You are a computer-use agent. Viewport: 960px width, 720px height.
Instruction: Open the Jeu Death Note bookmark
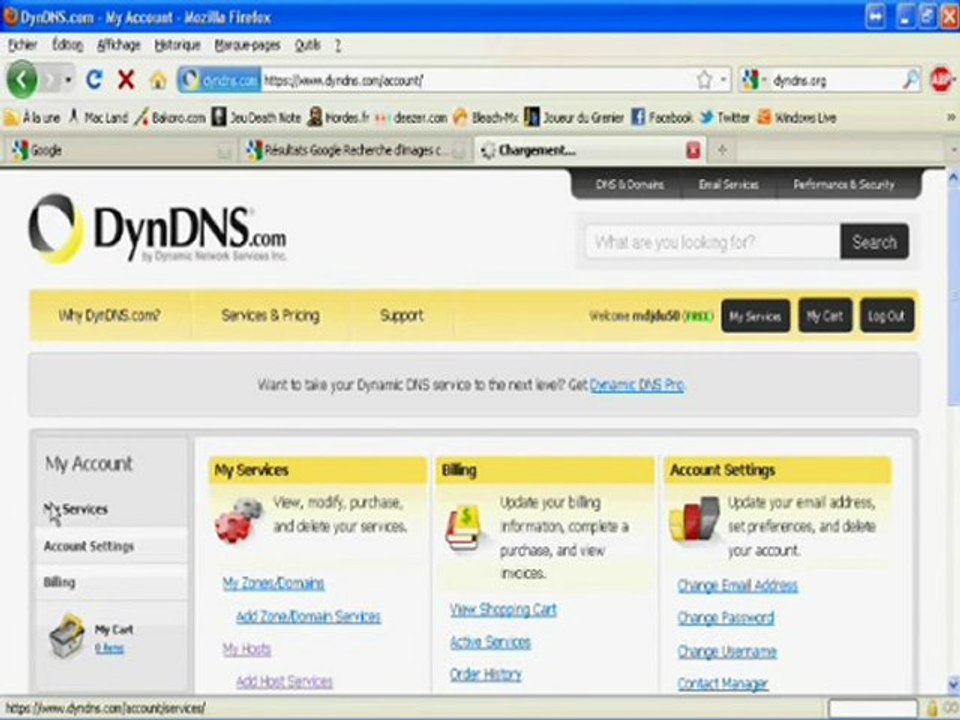256,117
